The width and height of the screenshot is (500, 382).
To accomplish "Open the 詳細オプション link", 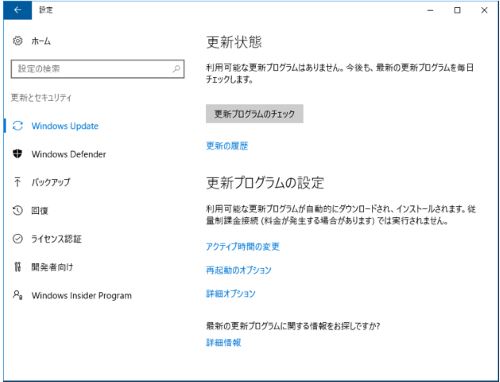I will (231, 293).
